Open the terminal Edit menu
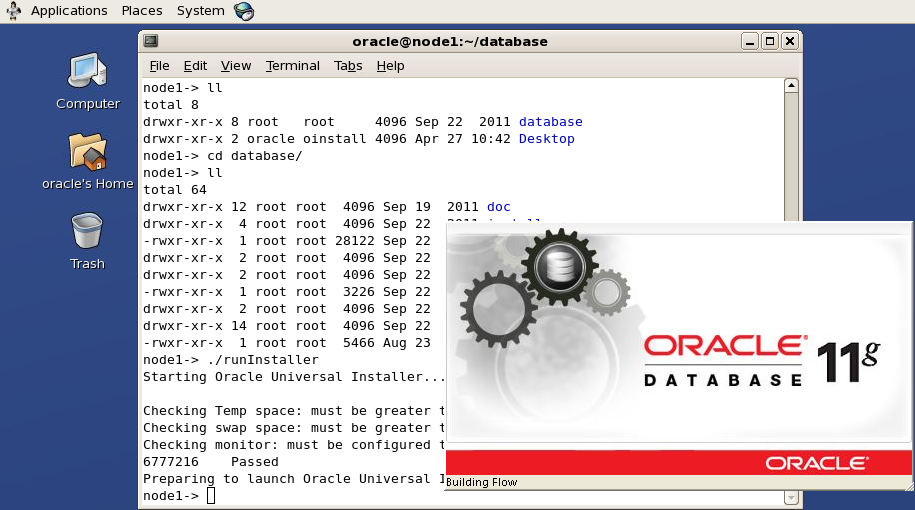The width and height of the screenshot is (915, 510). [x=195, y=66]
